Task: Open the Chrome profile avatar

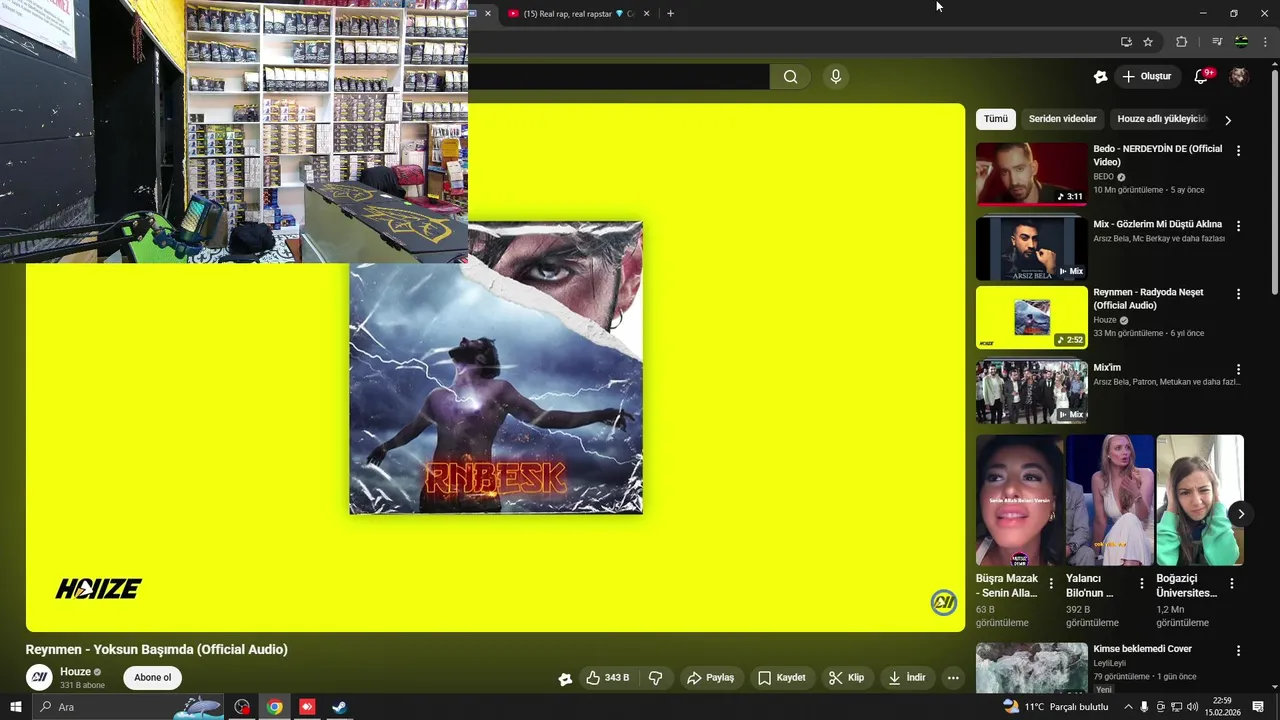Action: tap(1241, 42)
